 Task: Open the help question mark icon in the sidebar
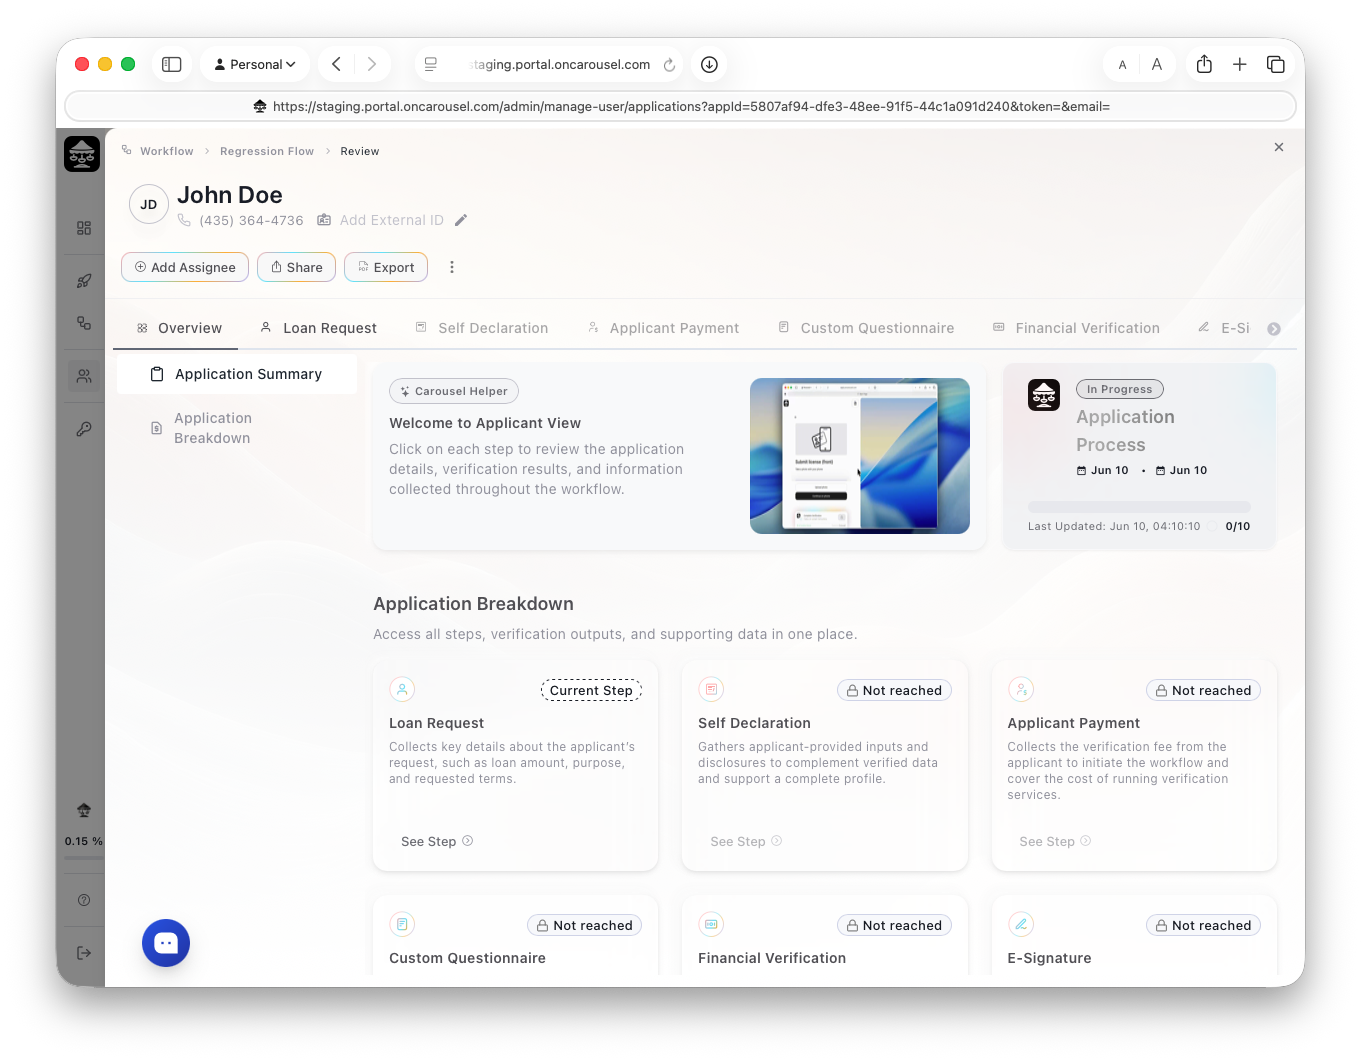pyautogui.click(x=84, y=900)
